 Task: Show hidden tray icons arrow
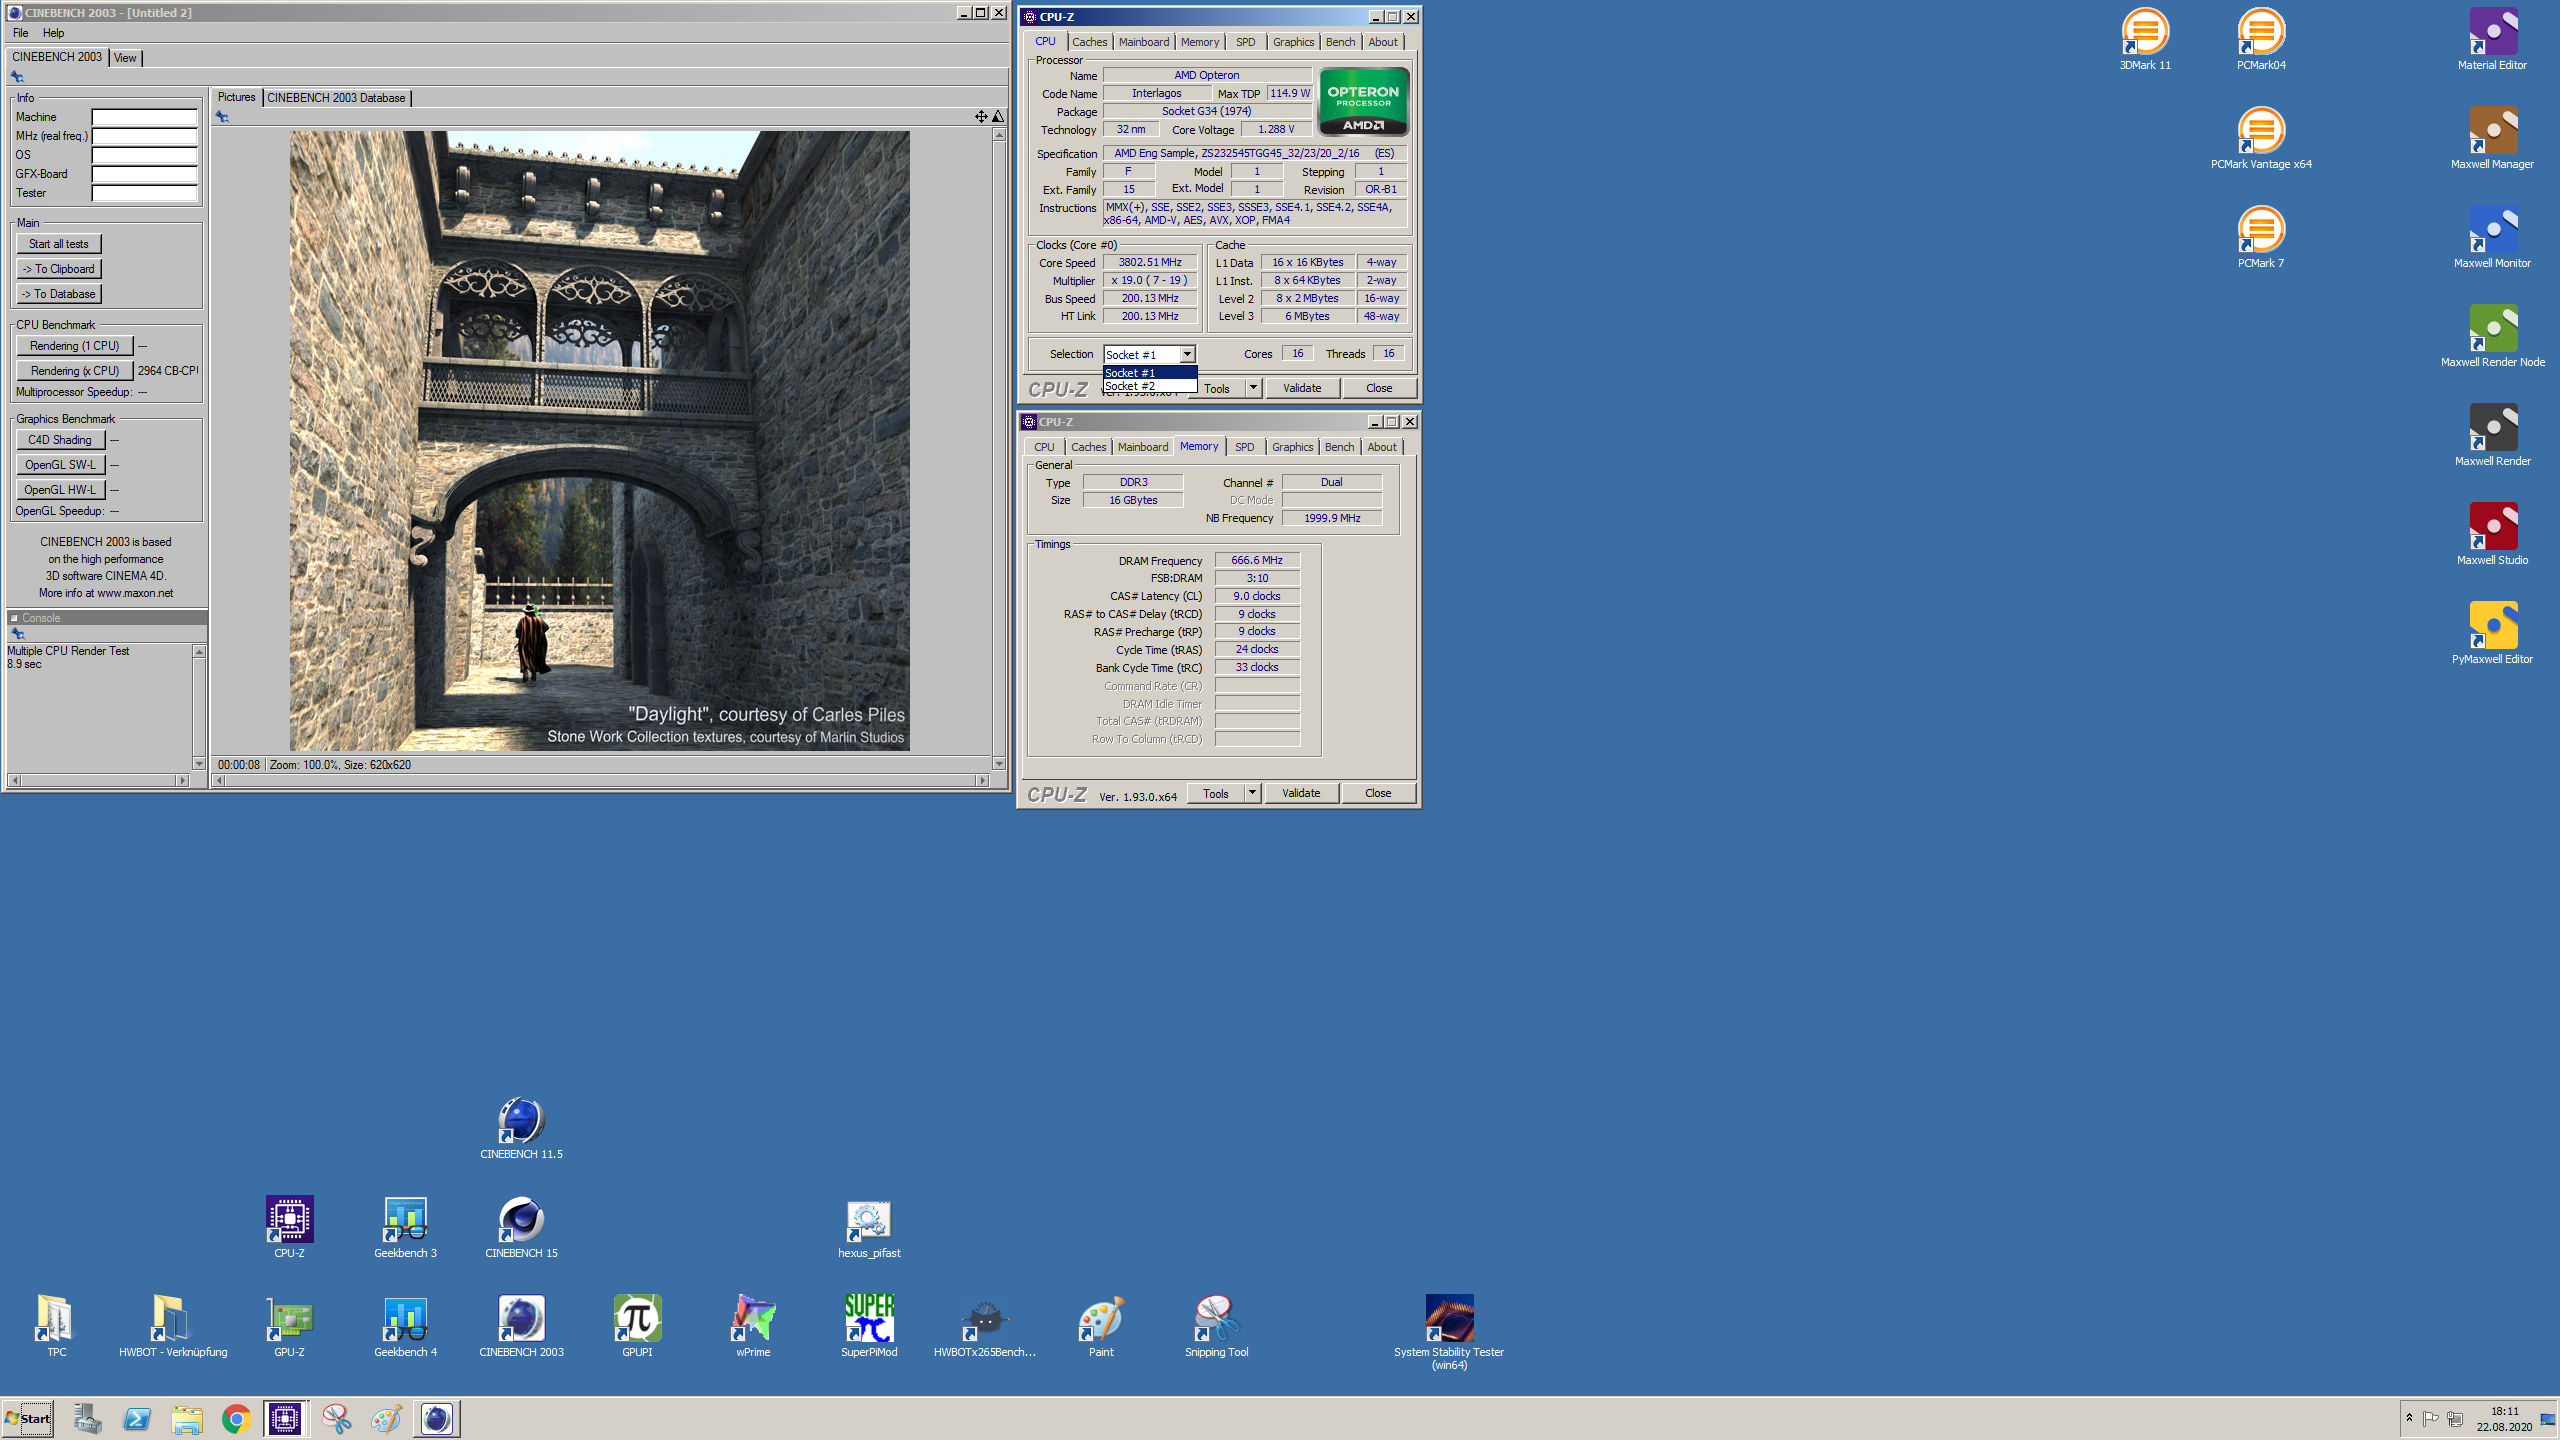click(x=2410, y=1418)
